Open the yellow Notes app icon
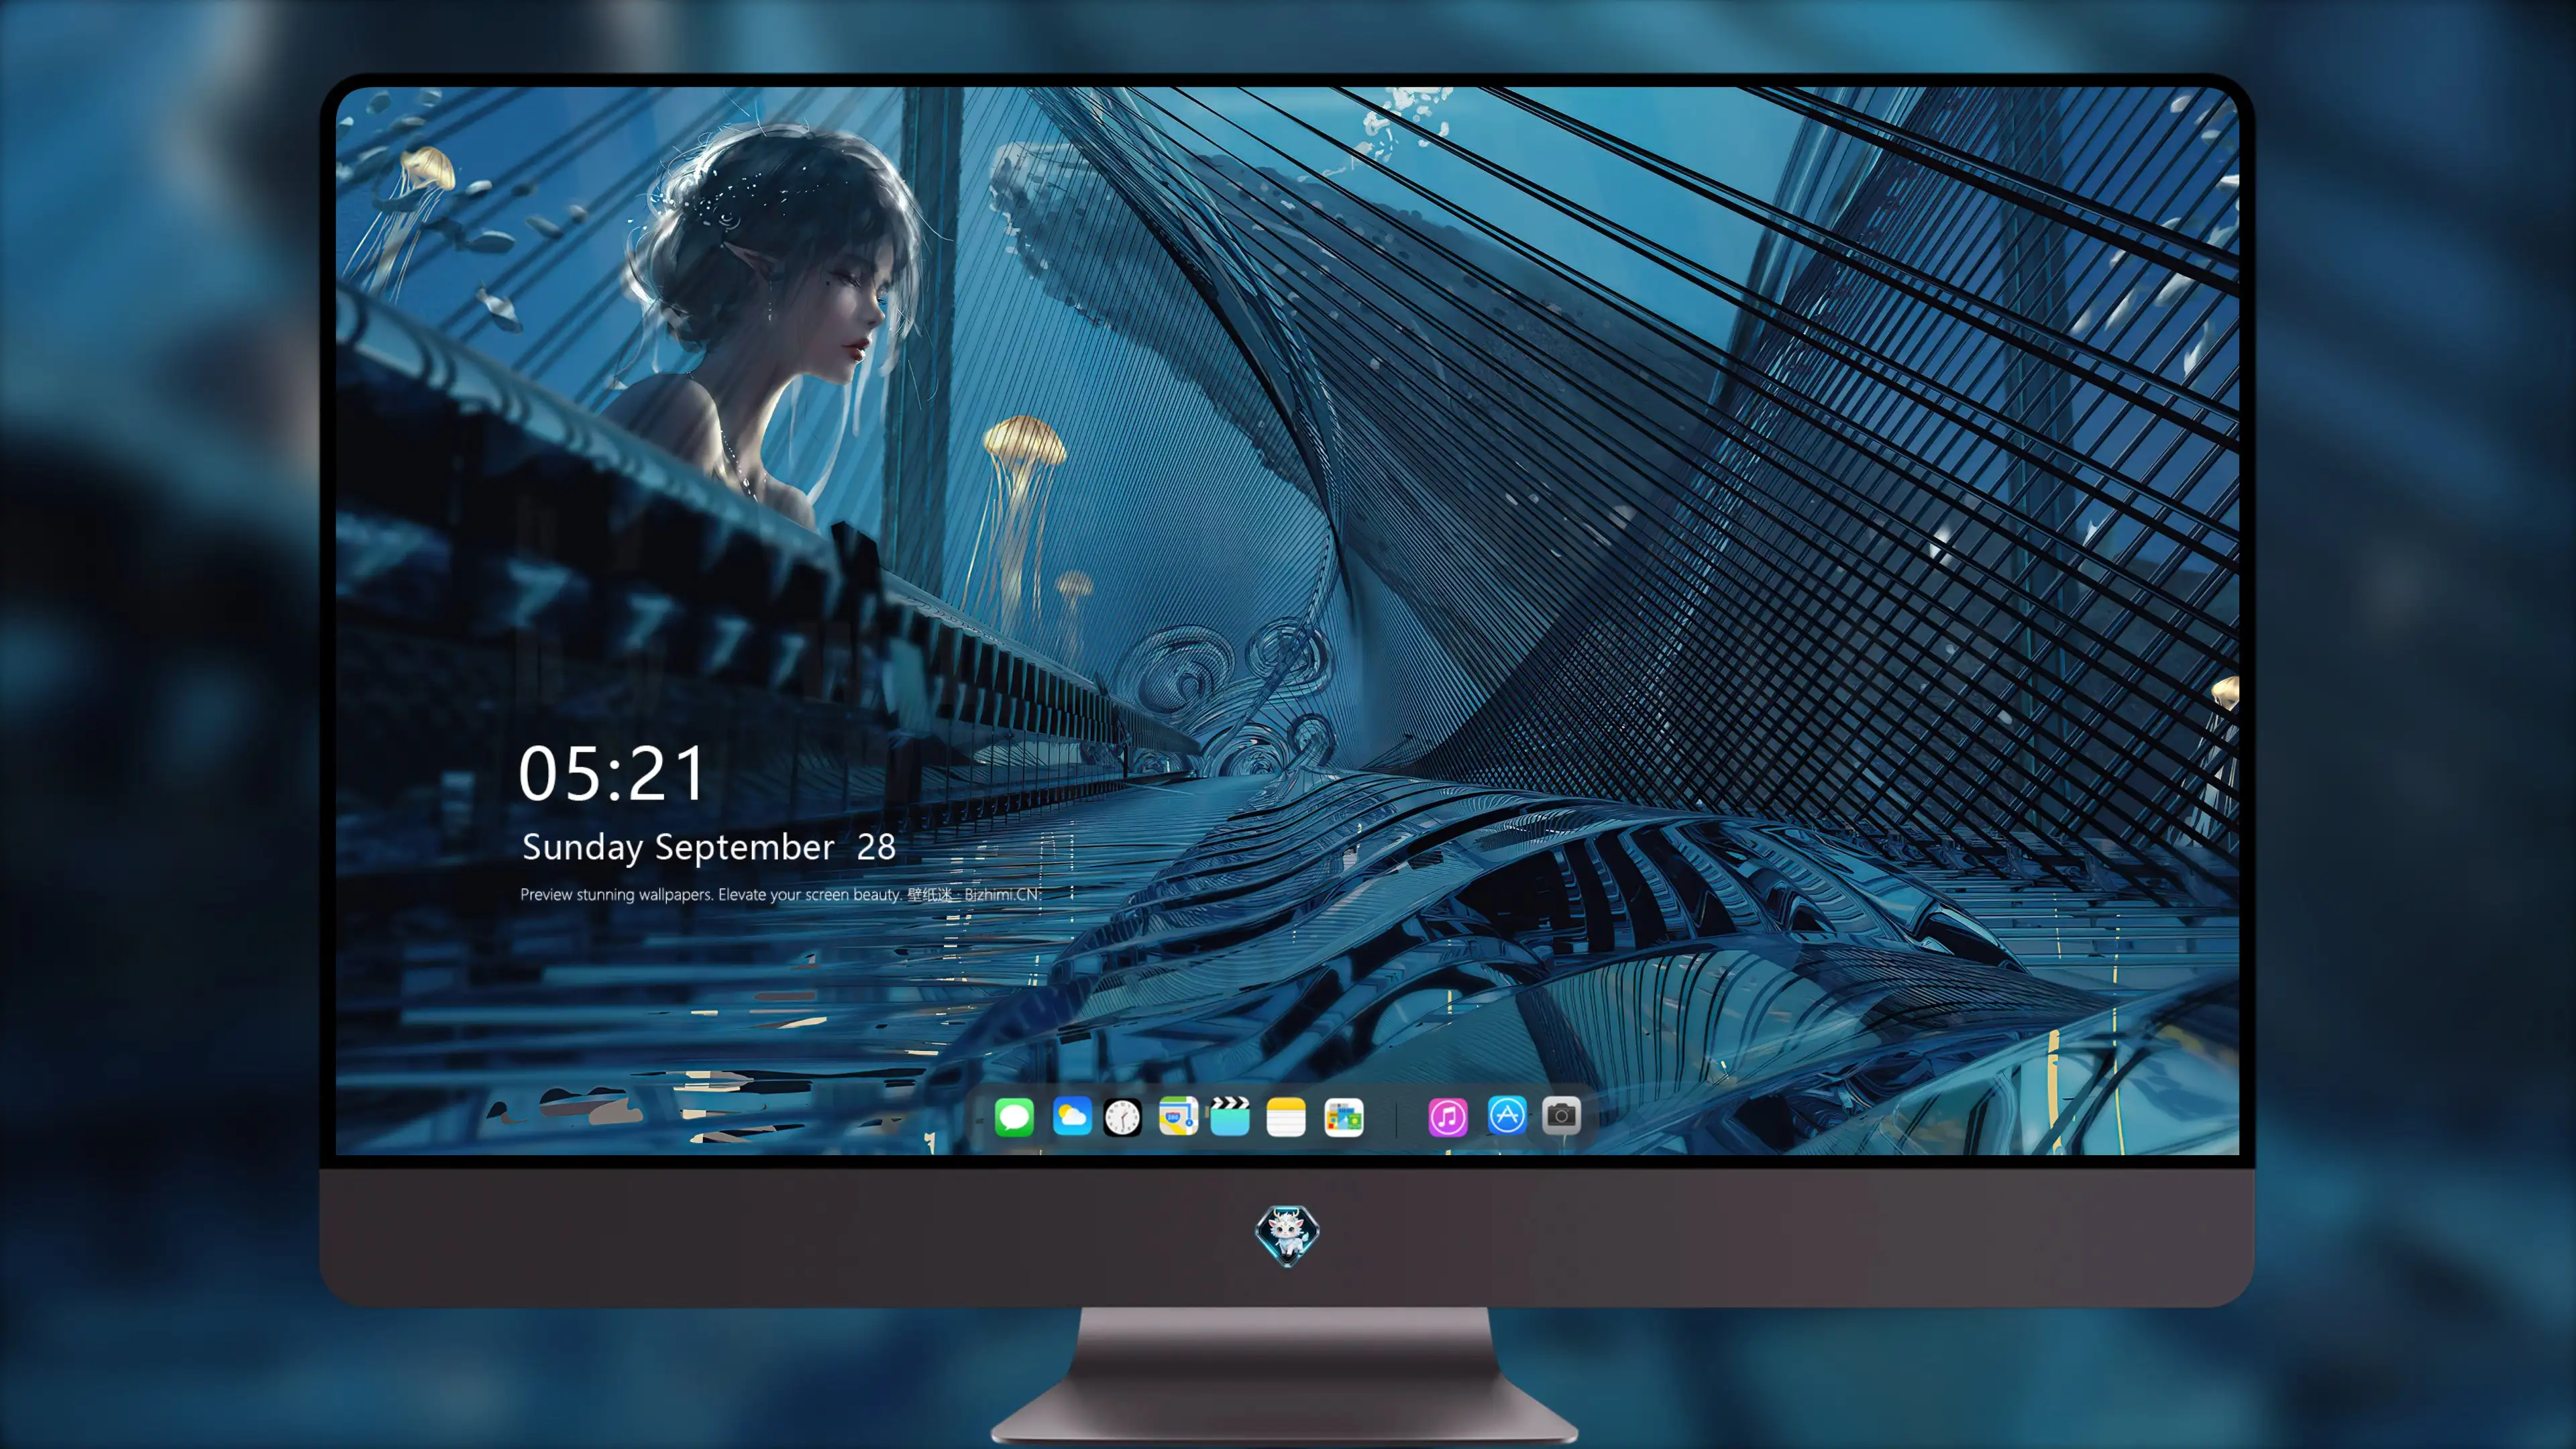 point(1286,1116)
